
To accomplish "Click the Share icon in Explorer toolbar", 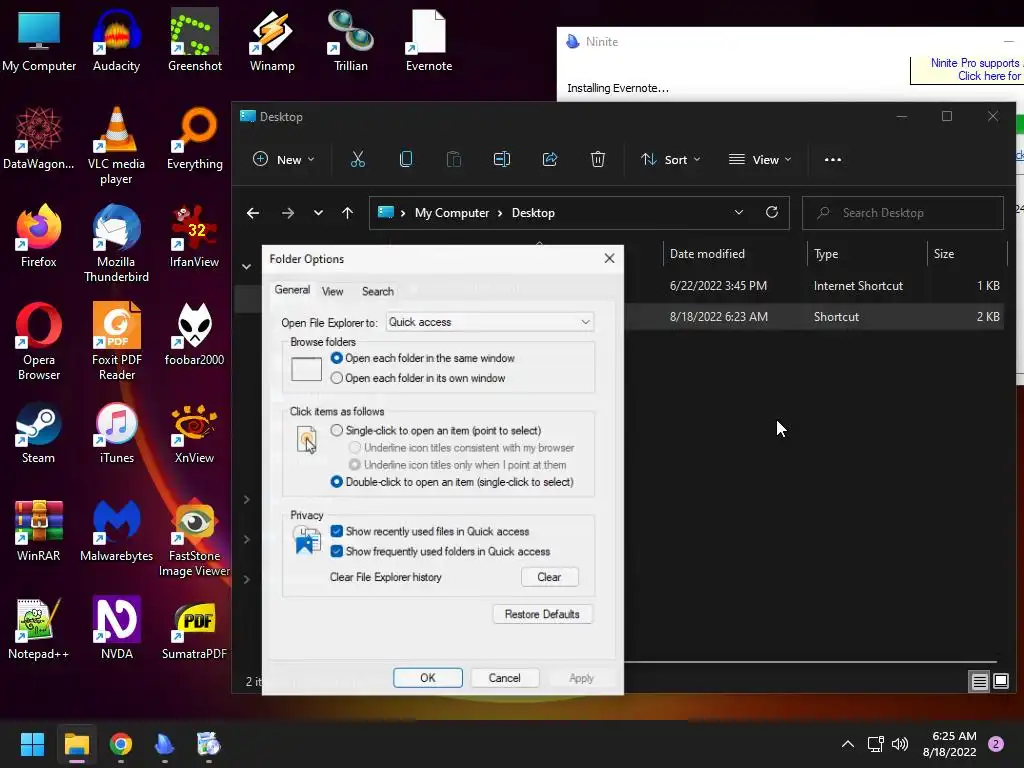I will point(550,159).
